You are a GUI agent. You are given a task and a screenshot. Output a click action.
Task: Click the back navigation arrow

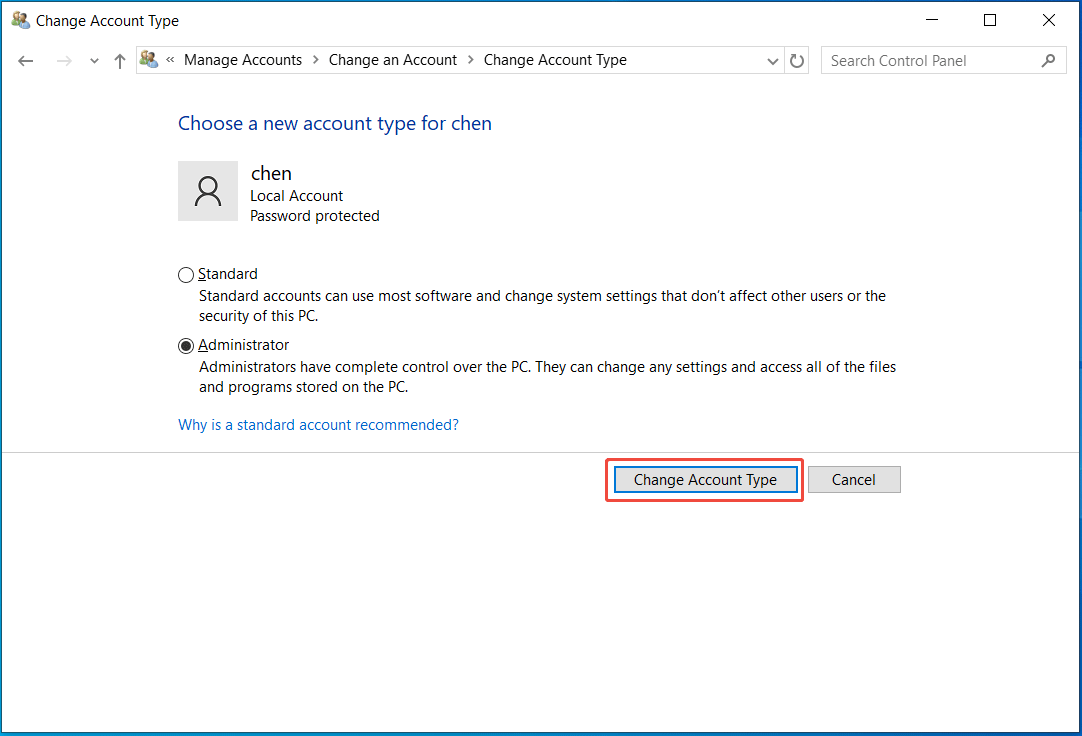25,60
